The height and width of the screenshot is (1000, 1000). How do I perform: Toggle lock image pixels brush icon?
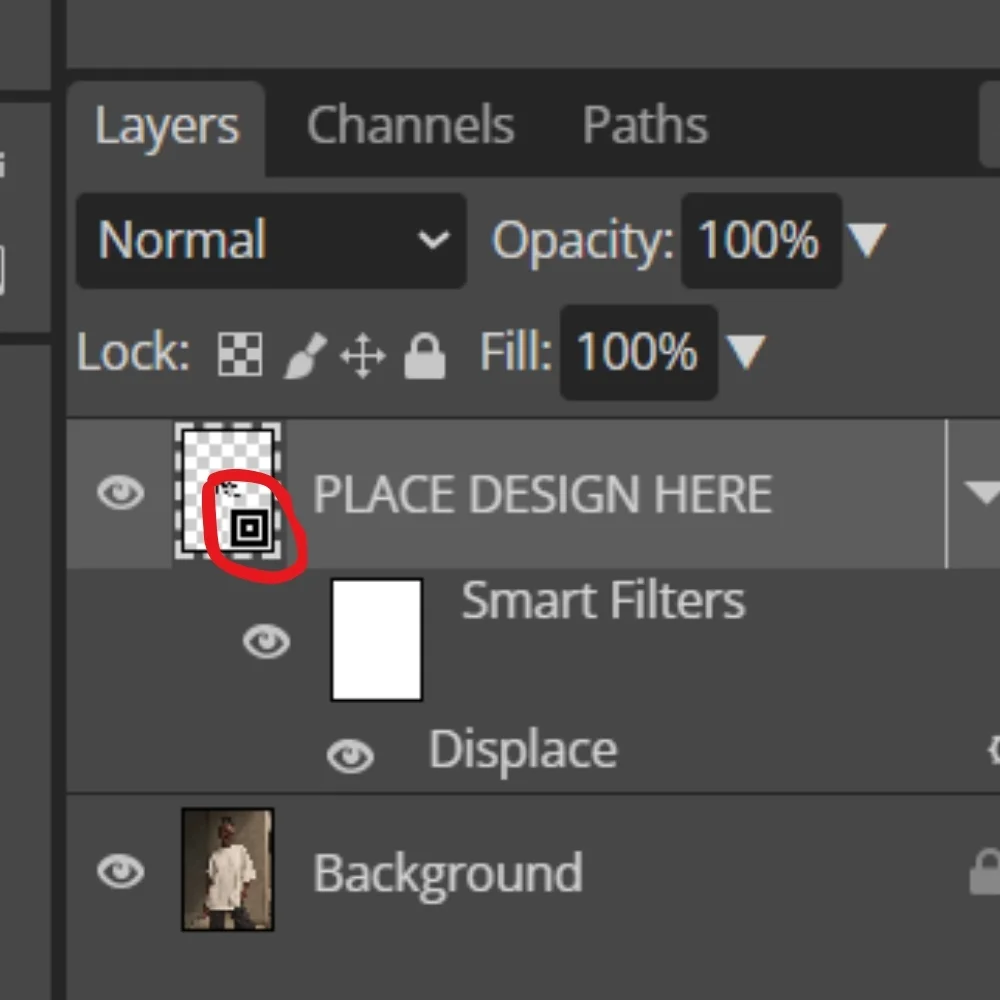pyautogui.click(x=305, y=355)
